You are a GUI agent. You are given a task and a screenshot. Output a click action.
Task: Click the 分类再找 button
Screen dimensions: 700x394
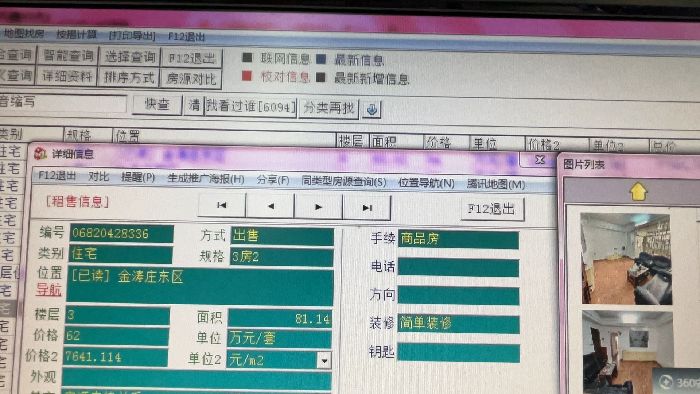(329, 108)
